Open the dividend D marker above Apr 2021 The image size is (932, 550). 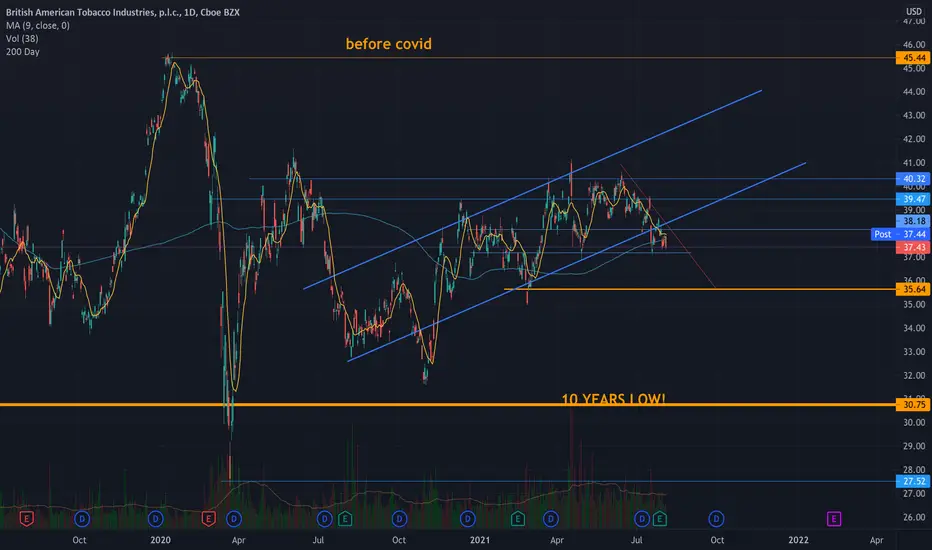[x=550, y=519]
